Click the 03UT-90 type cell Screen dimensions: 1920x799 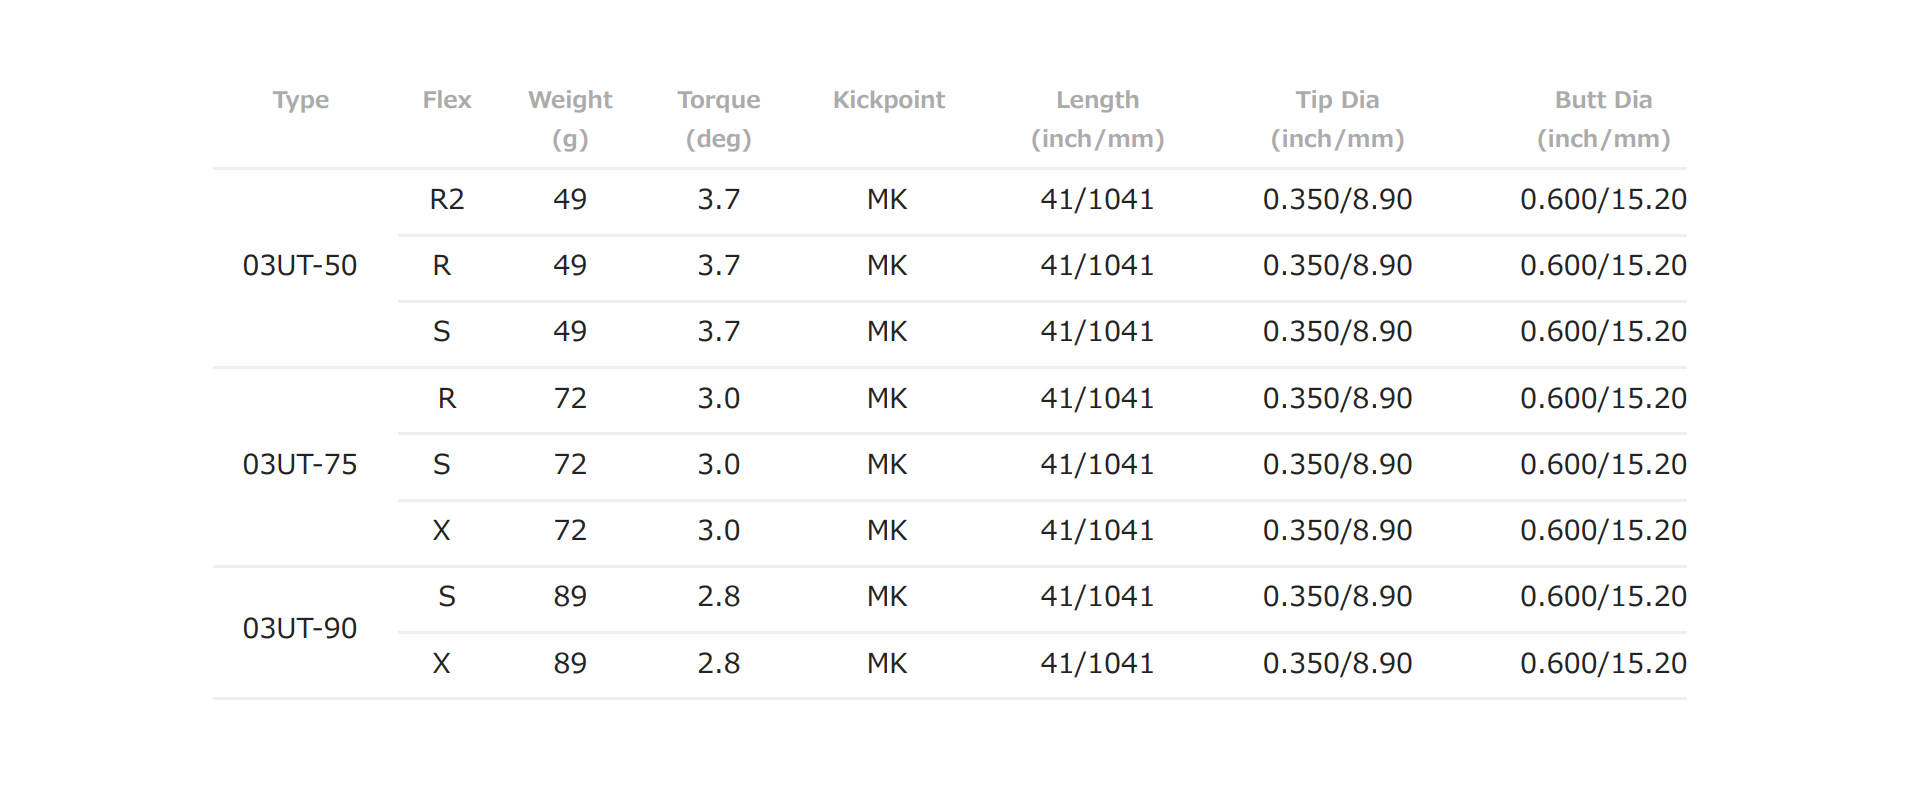coord(300,629)
